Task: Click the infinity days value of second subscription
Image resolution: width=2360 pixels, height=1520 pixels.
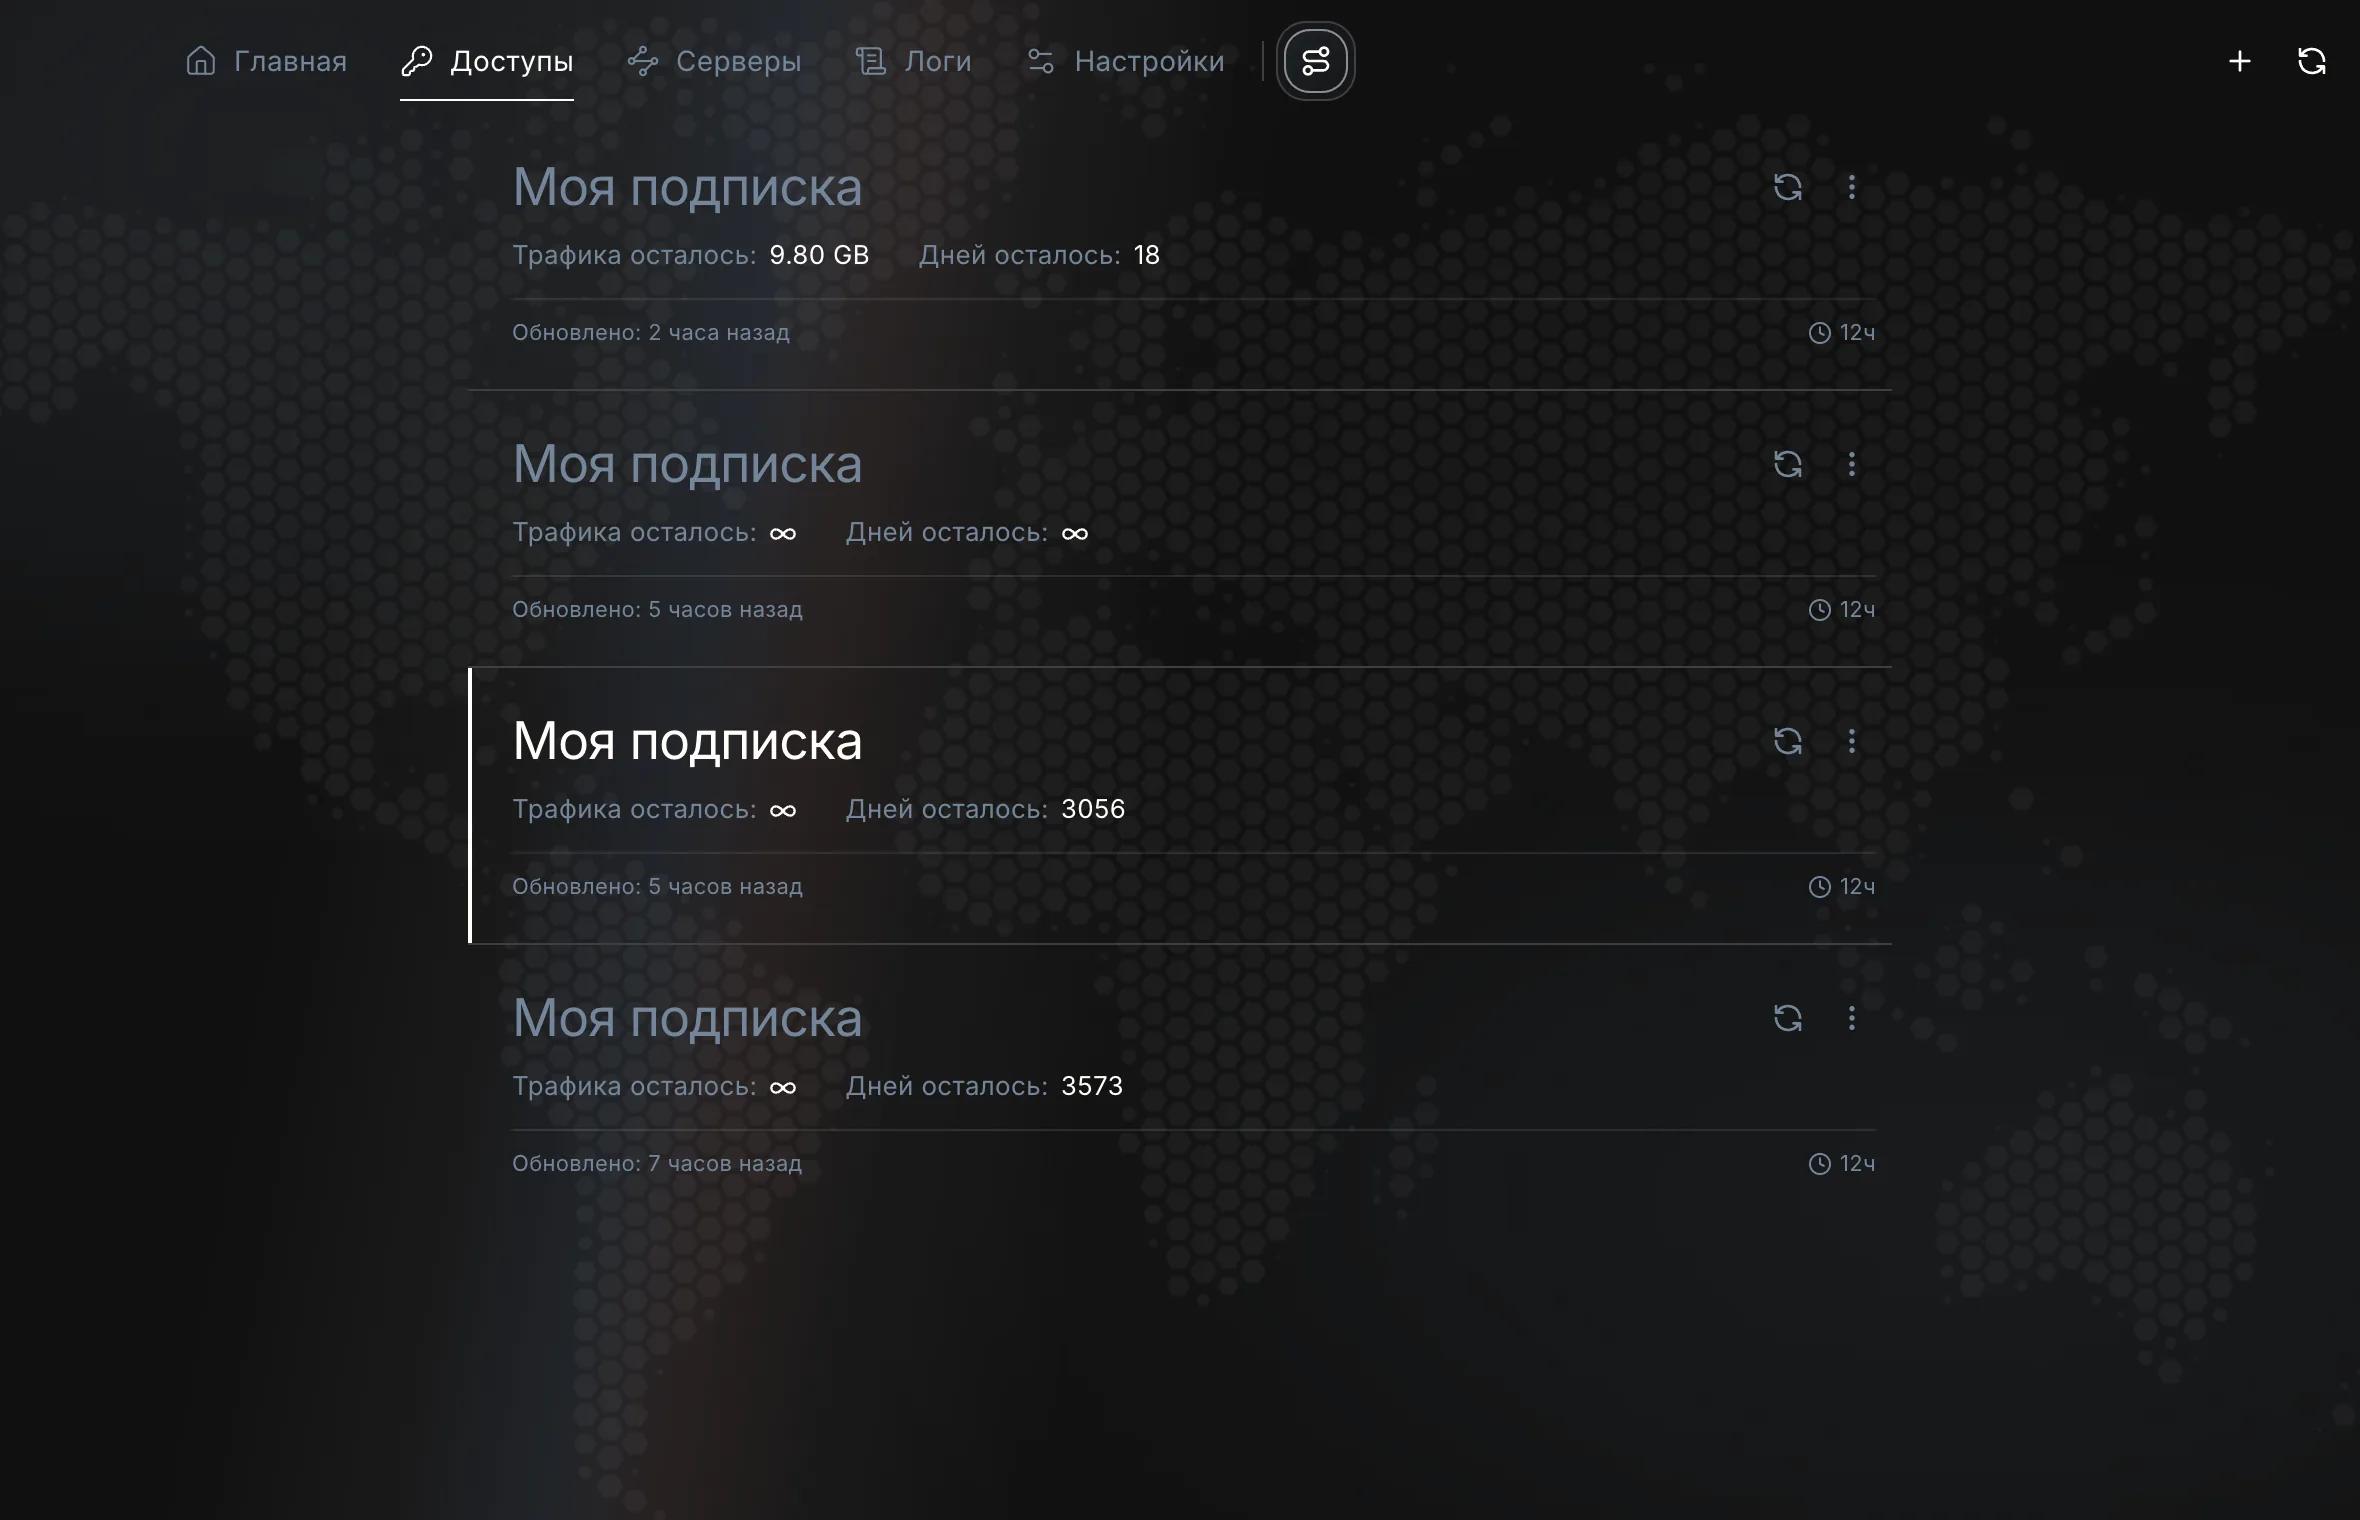Action: click(x=1075, y=533)
